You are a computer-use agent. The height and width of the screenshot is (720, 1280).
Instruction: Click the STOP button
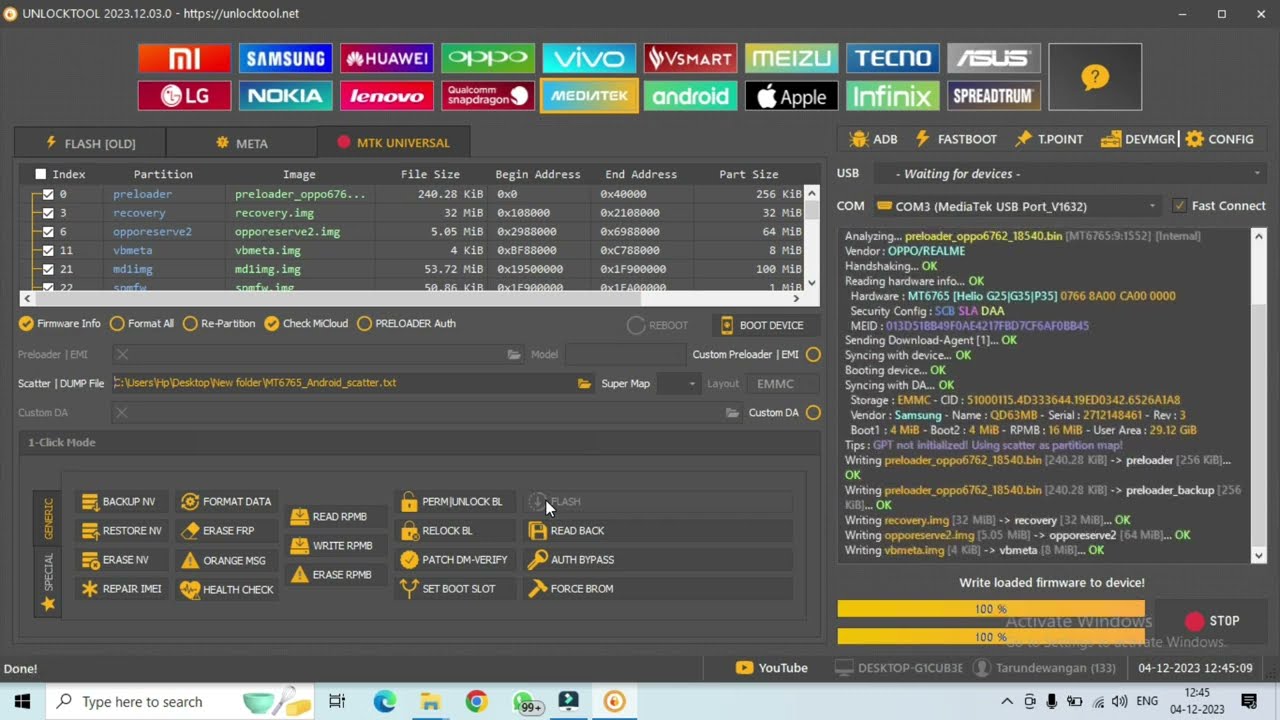click(1212, 621)
